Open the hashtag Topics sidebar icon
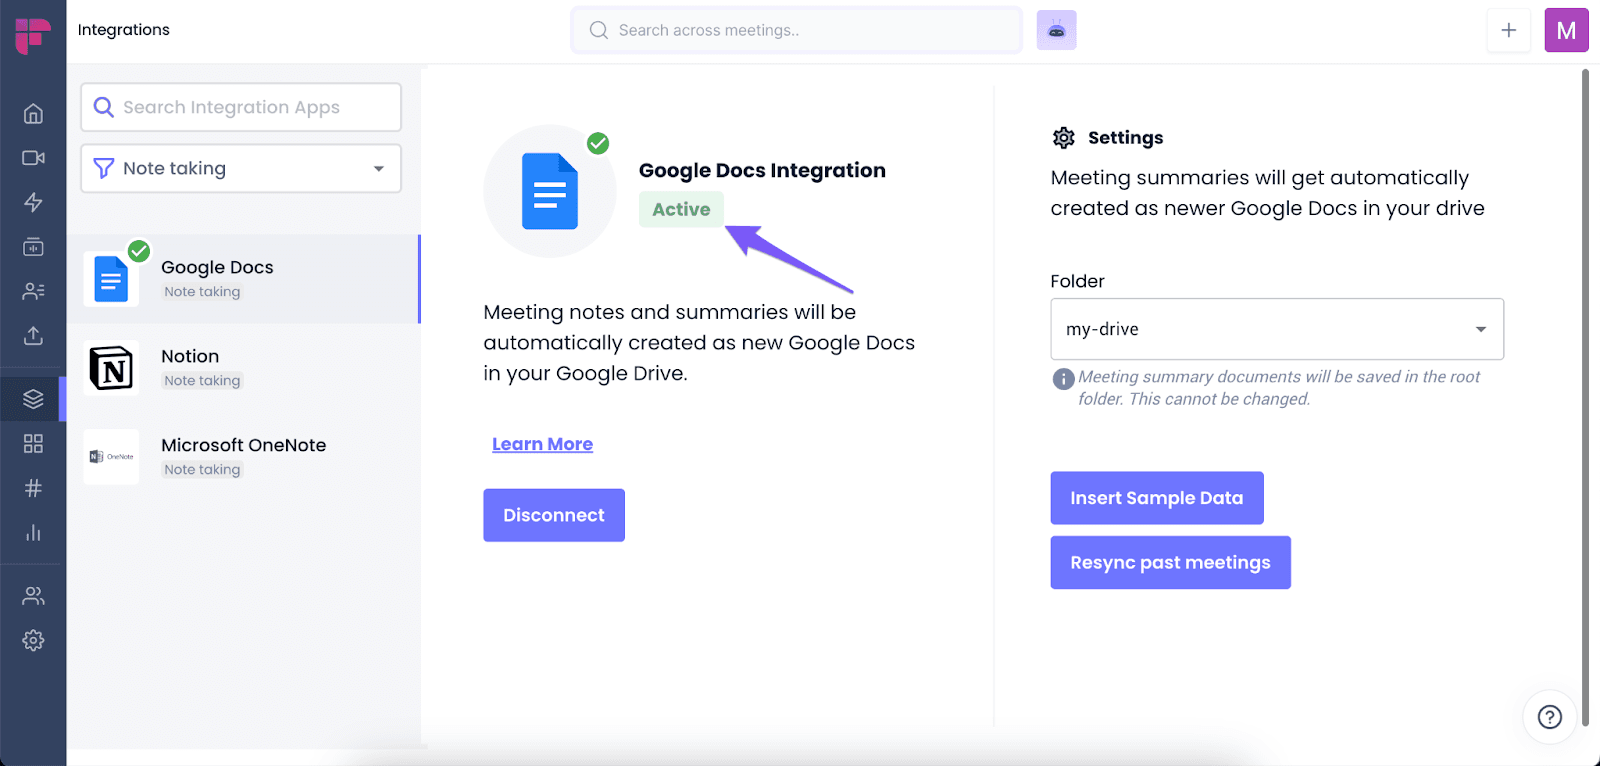 [33, 488]
